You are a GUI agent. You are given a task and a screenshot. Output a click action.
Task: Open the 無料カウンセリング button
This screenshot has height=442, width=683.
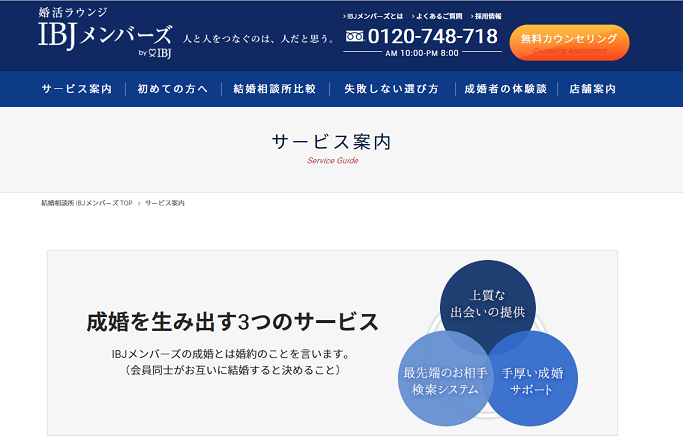(x=569, y=43)
